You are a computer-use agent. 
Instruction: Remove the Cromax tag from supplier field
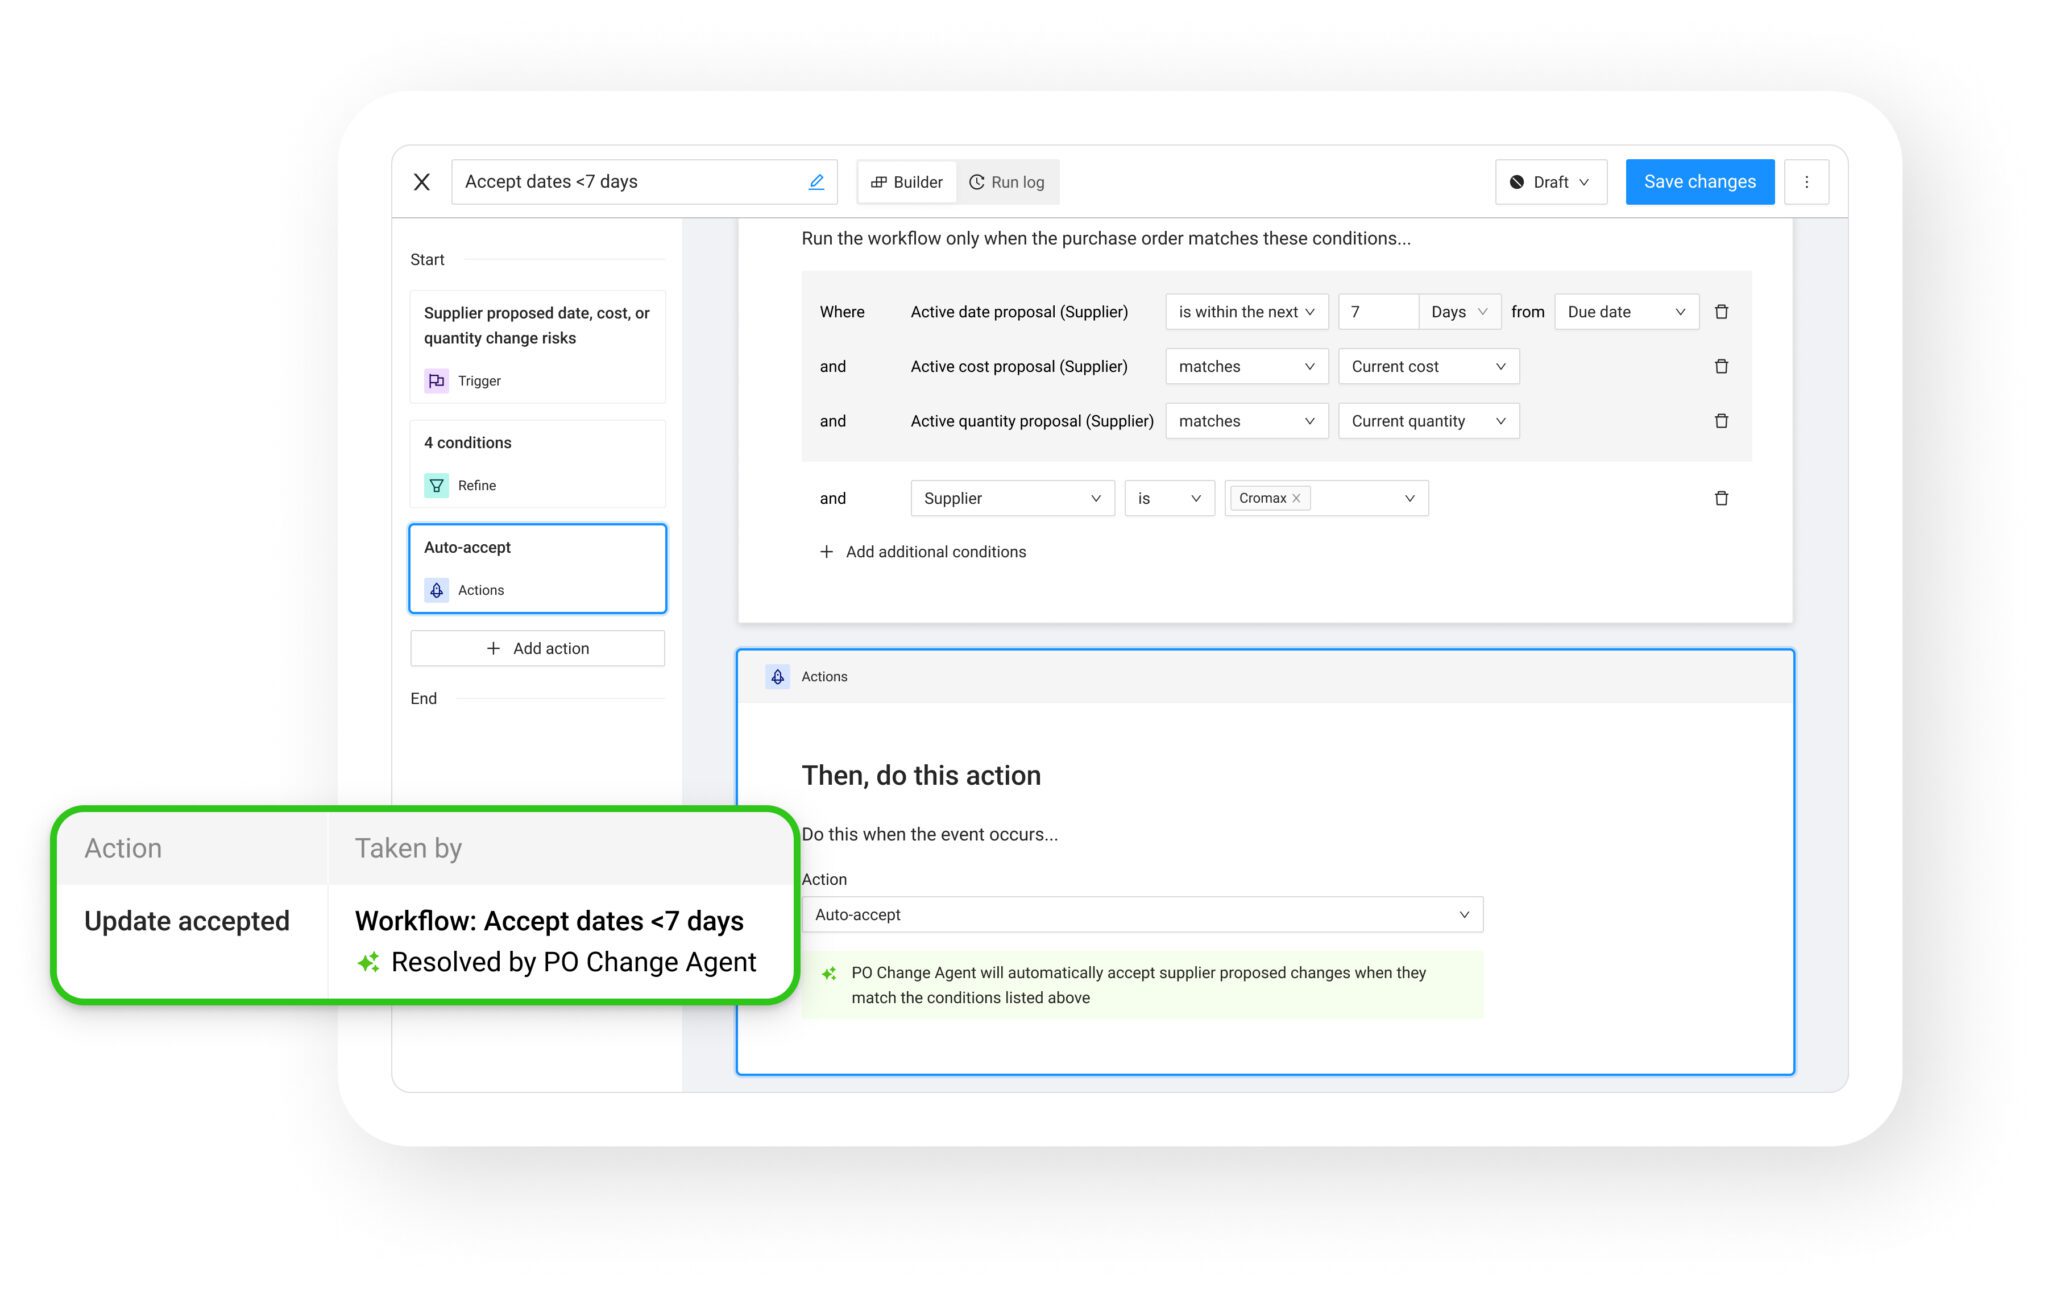coord(1296,498)
